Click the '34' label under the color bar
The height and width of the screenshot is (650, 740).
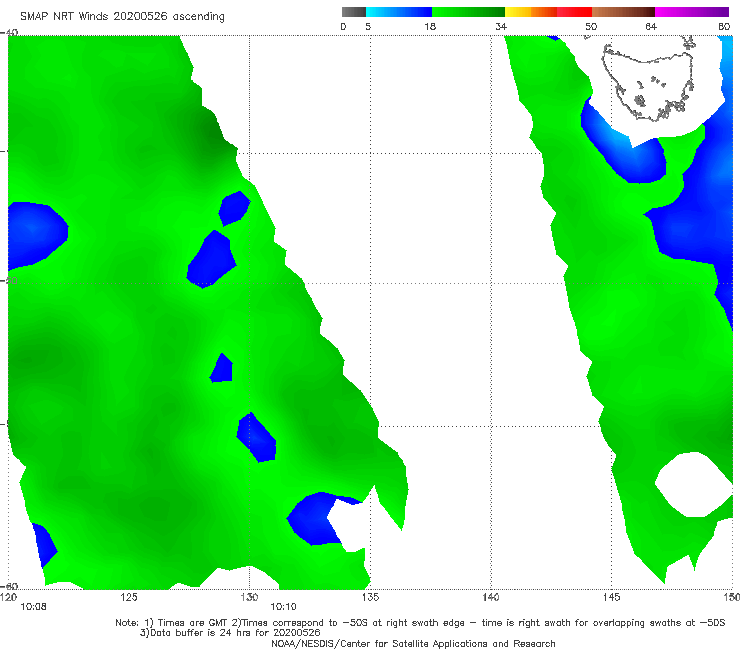[x=501, y=26]
